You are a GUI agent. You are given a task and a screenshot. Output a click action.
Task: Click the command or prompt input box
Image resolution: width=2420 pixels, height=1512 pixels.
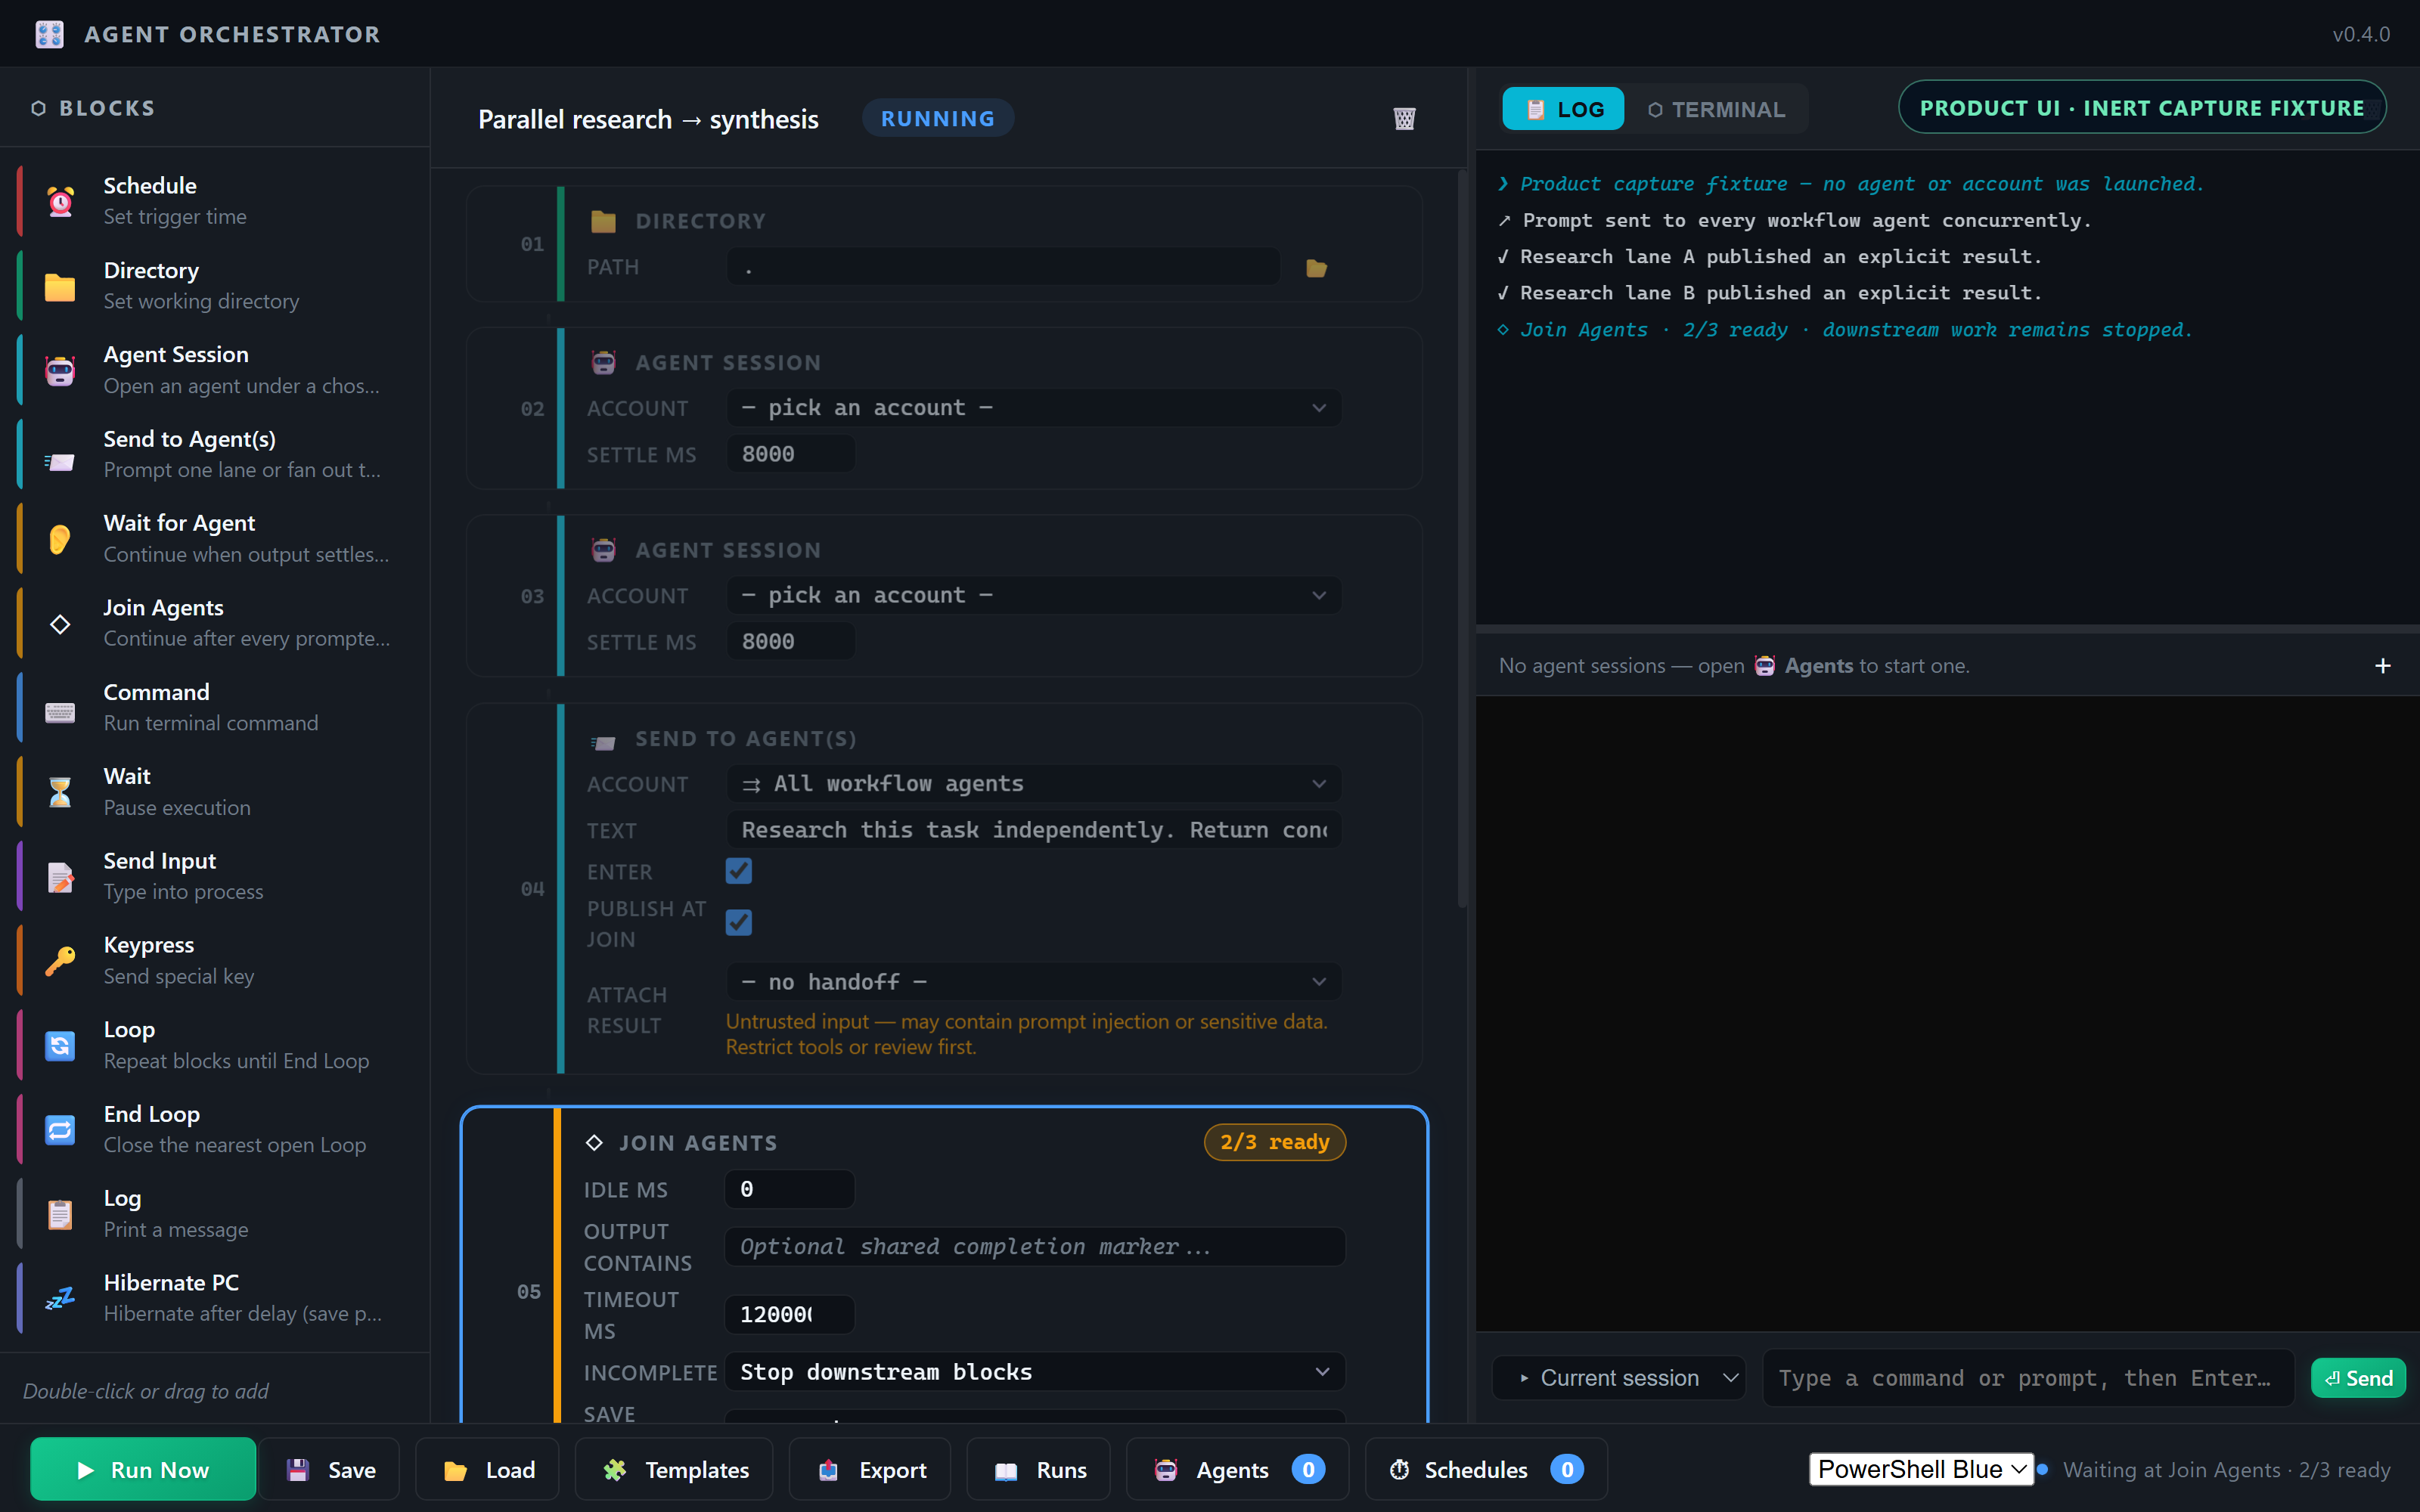point(2028,1378)
